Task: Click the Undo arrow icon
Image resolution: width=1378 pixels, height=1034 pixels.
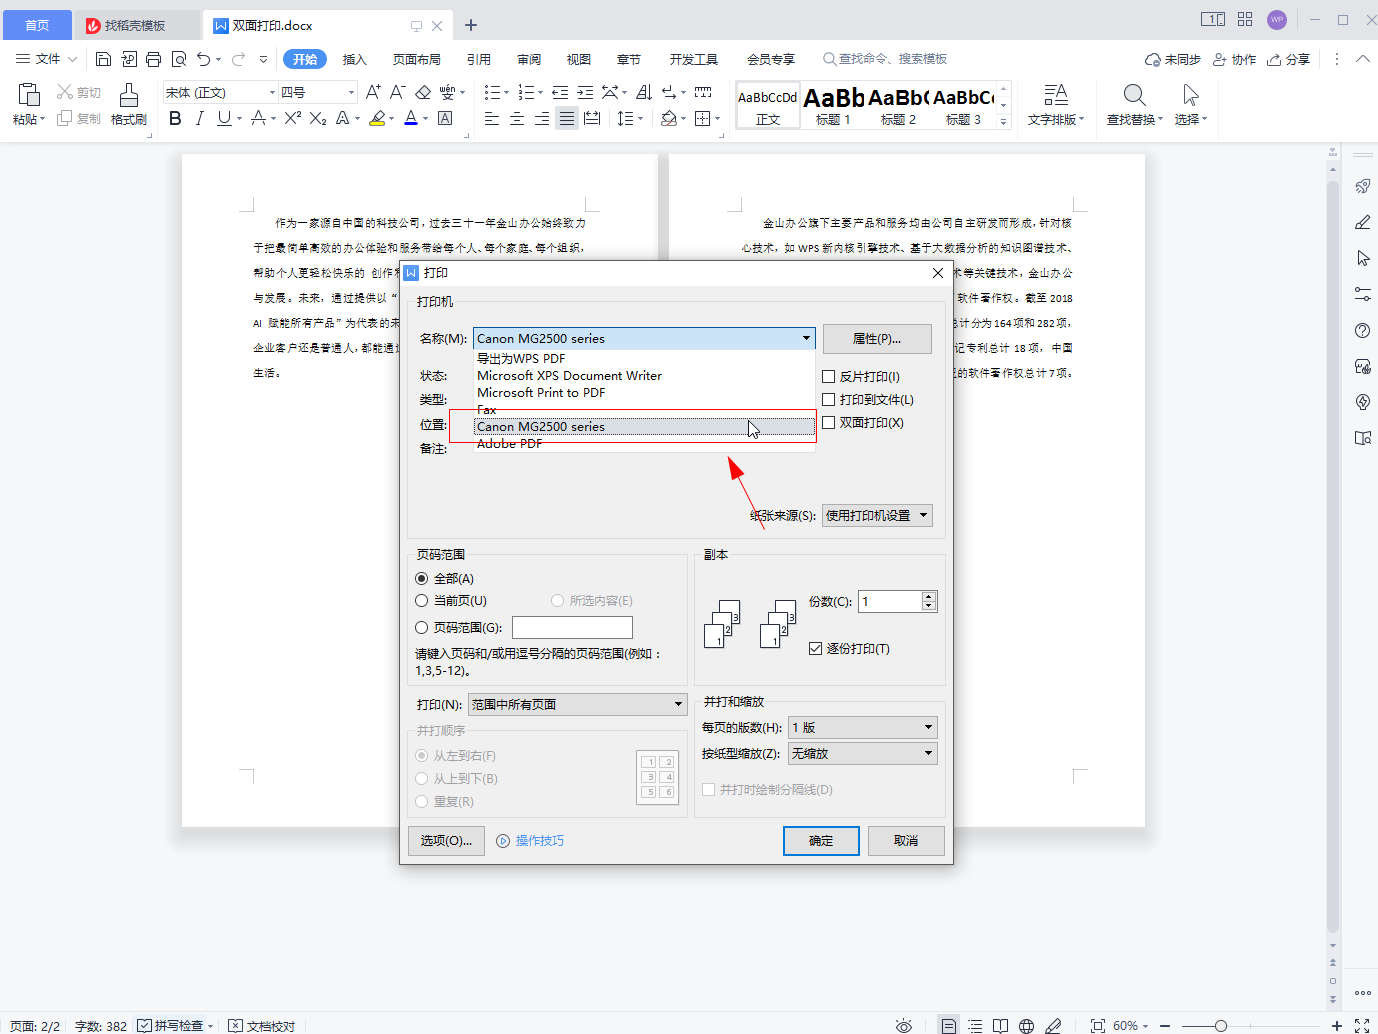Action: tap(204, 59)
